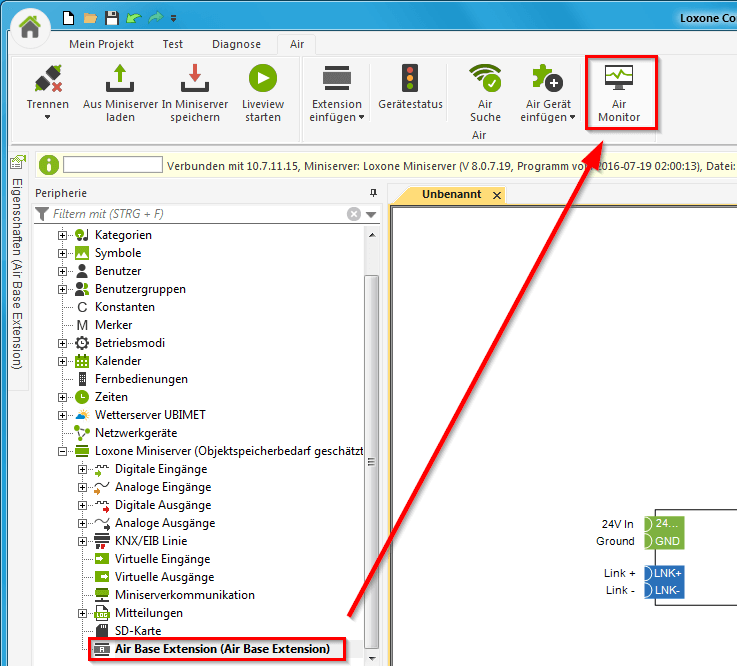Expand the Kategorien tree node

click(x=63, y=235)
